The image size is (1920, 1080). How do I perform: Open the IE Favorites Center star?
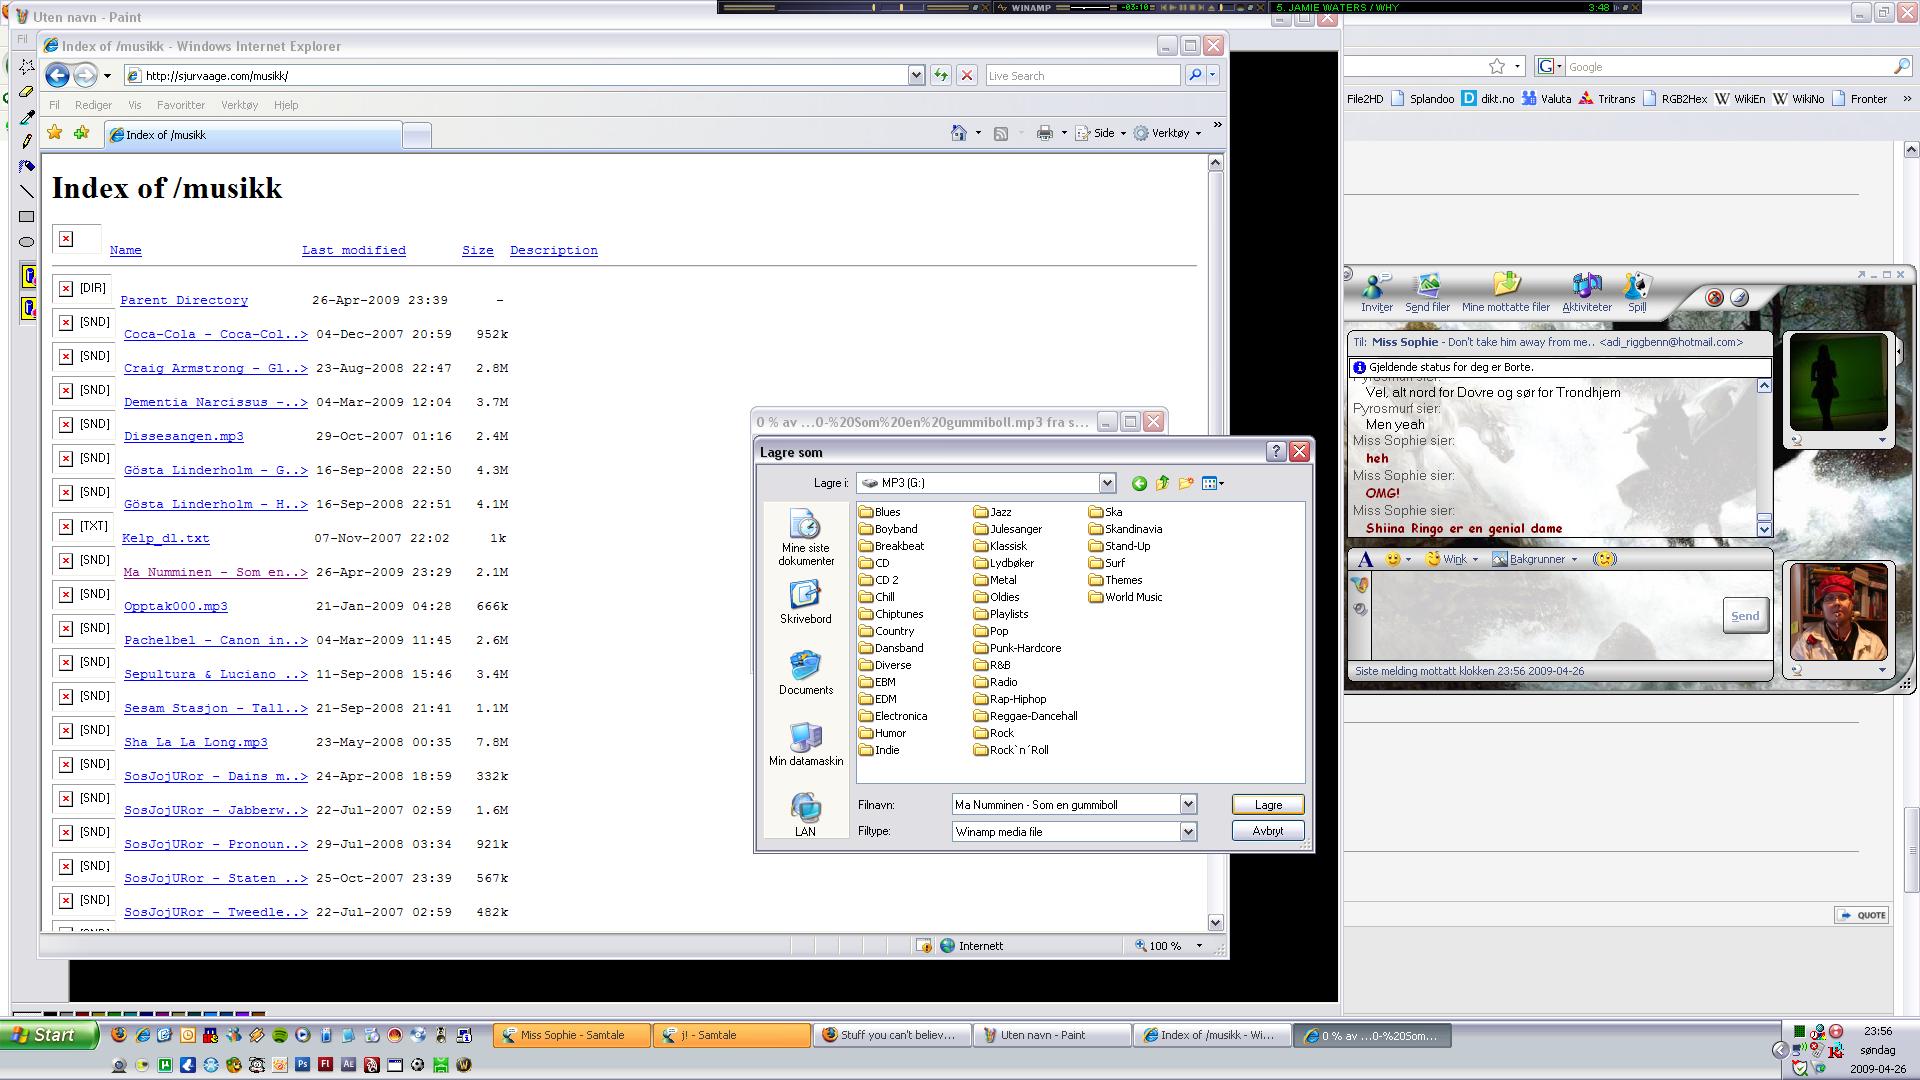(x=55, y=133)
